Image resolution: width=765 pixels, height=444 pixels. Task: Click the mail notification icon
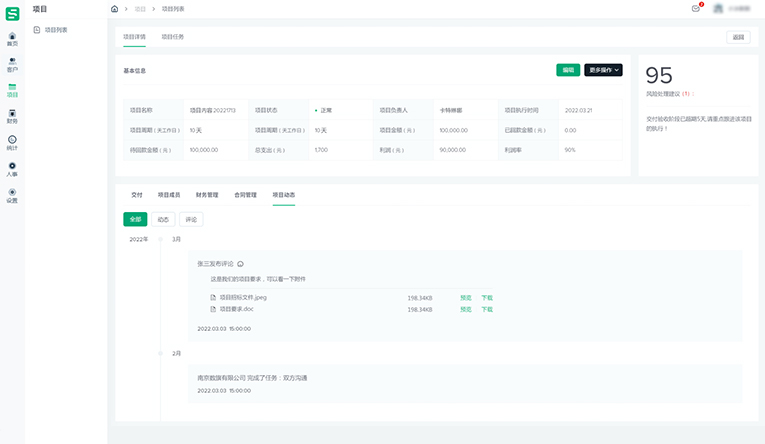tap(695, 8)
